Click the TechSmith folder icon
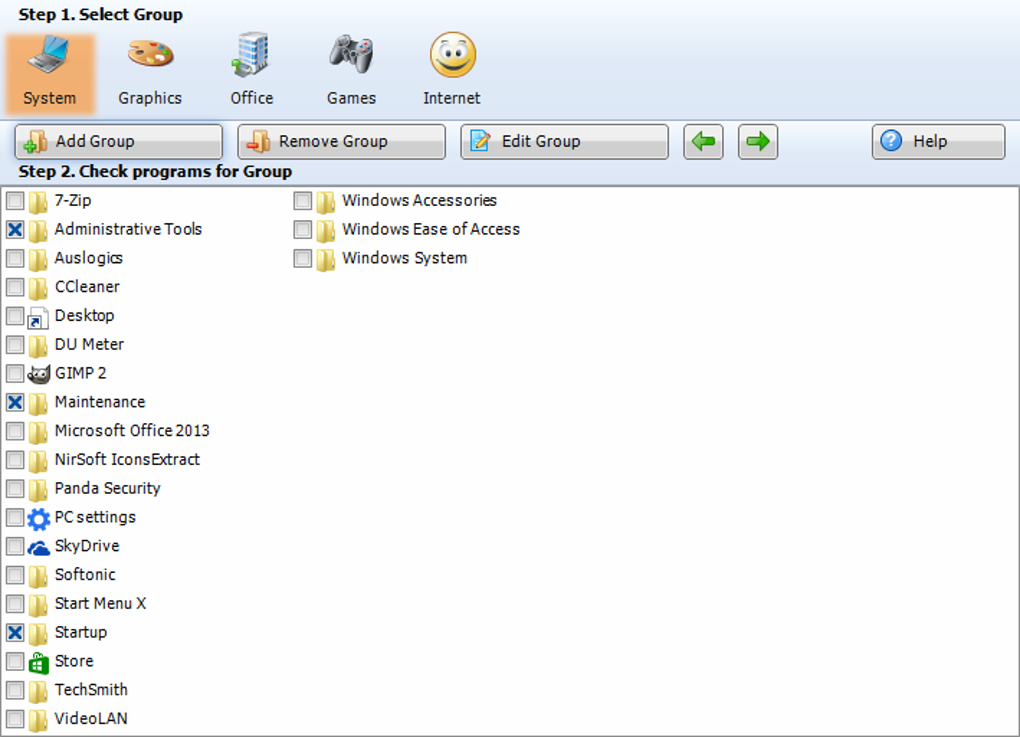This screenshot has height=737, width=1020. point(38,691)
